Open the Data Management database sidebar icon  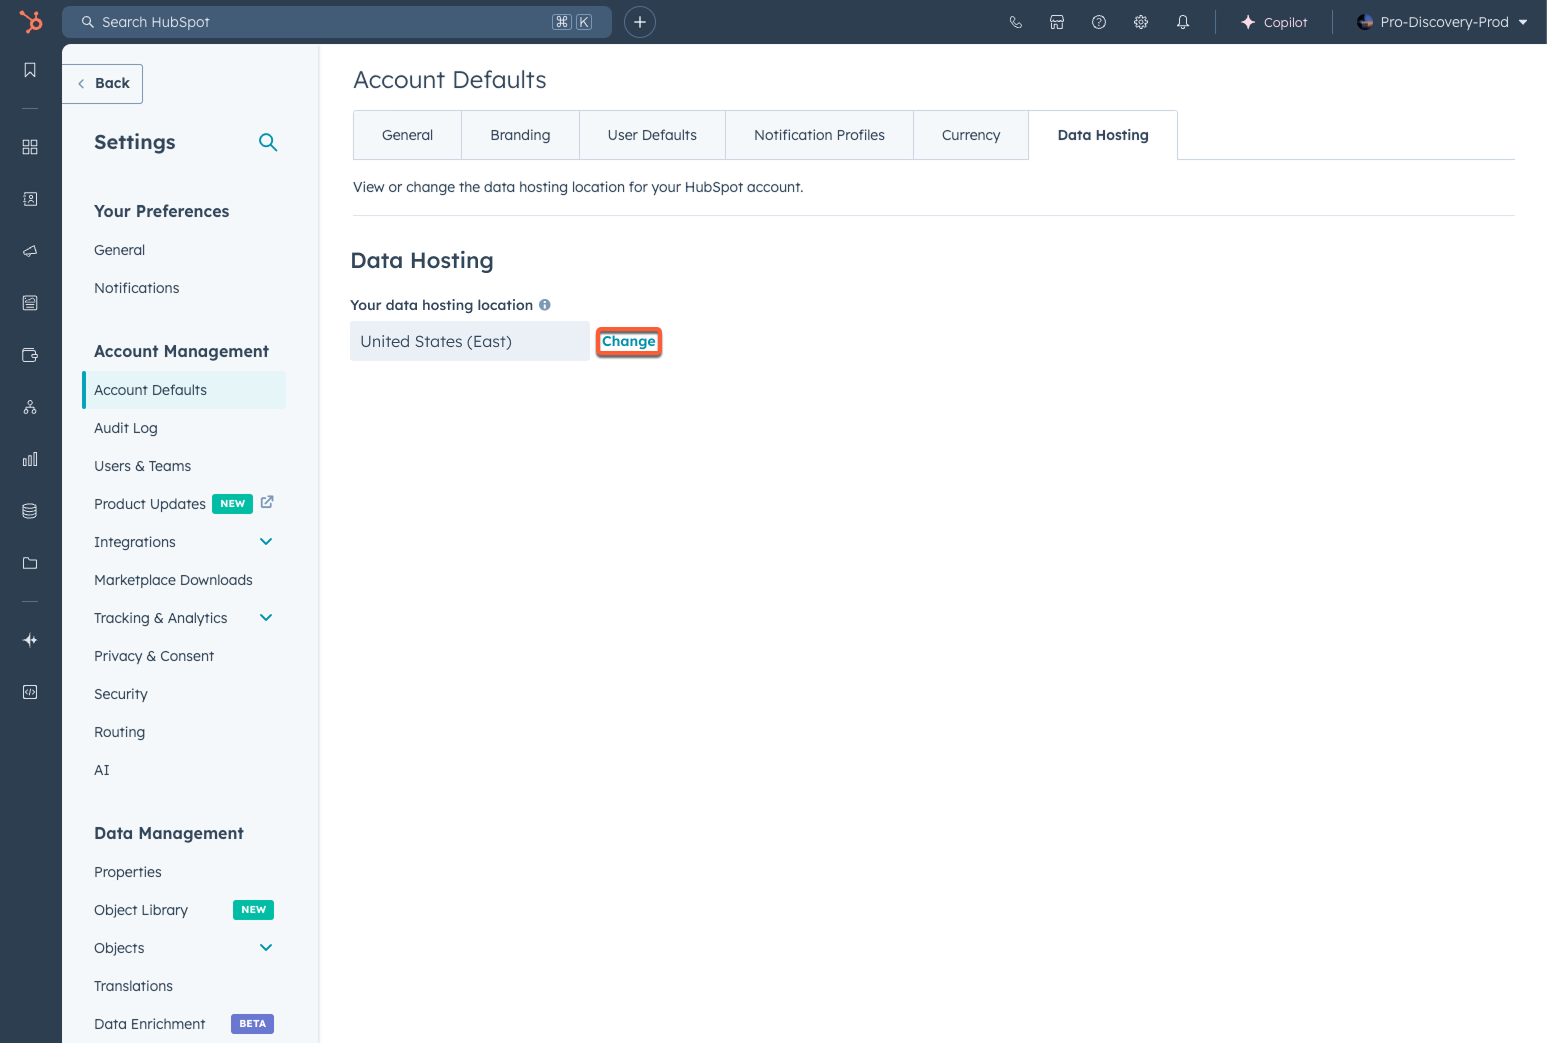[29, 511]
